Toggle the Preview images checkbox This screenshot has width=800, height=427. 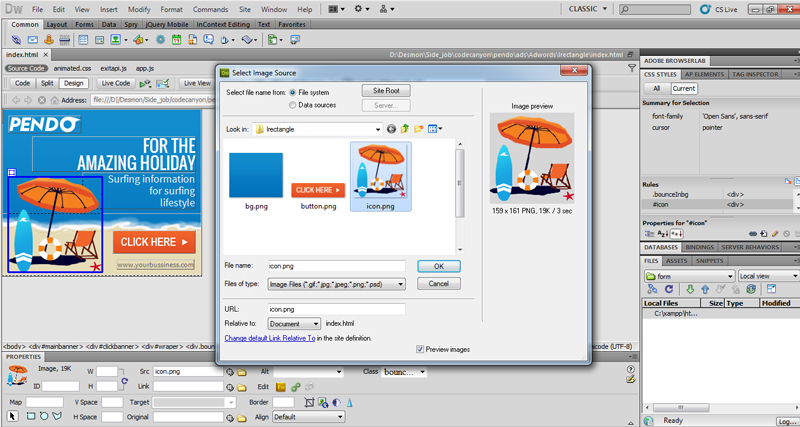(x=420, y=349)
